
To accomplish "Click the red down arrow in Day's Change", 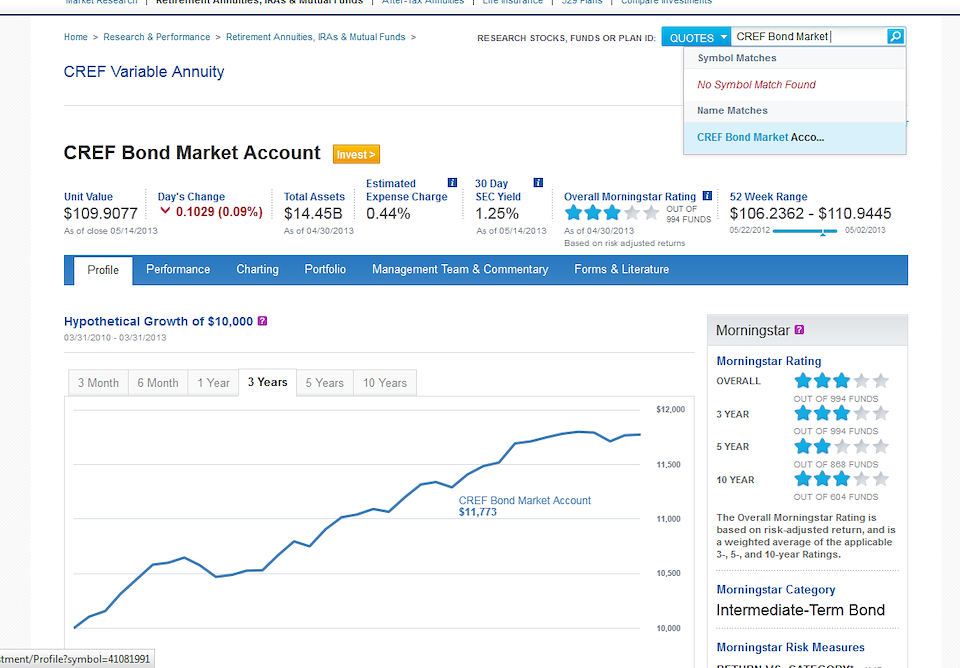I will tap(165, 211).
